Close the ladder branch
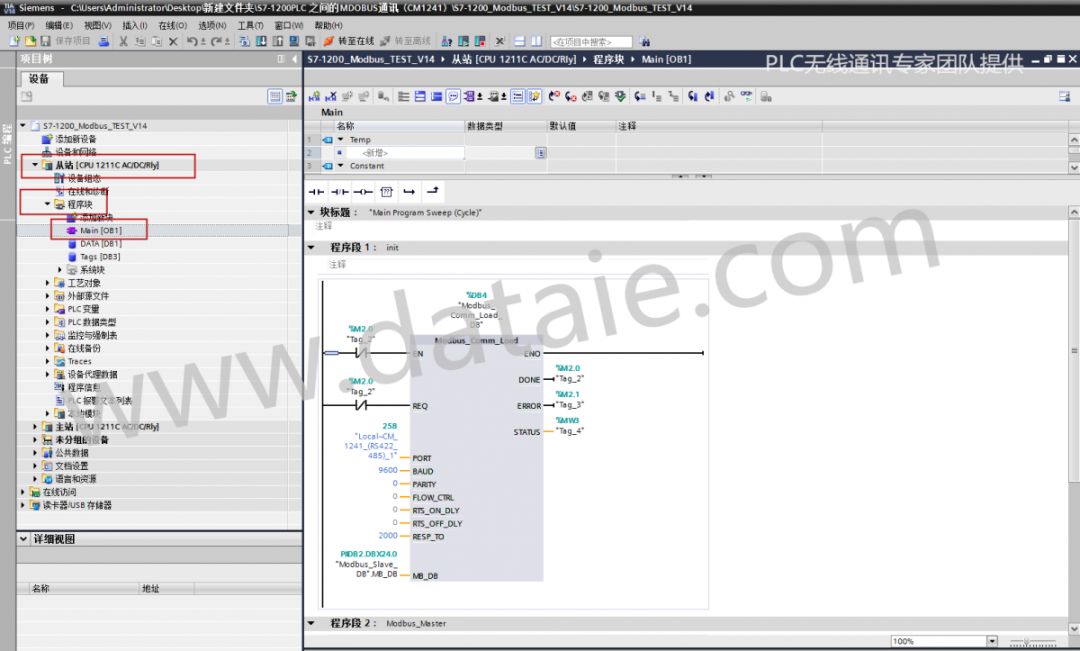This screenshot has width=1080, height=651. point(433,191)
